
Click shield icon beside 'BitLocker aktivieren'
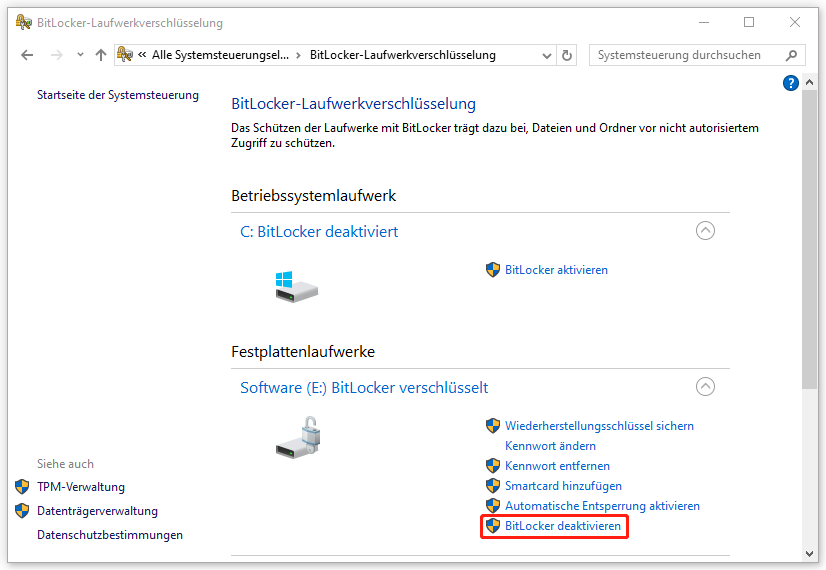pyautogui.click(x=493, y=270)
